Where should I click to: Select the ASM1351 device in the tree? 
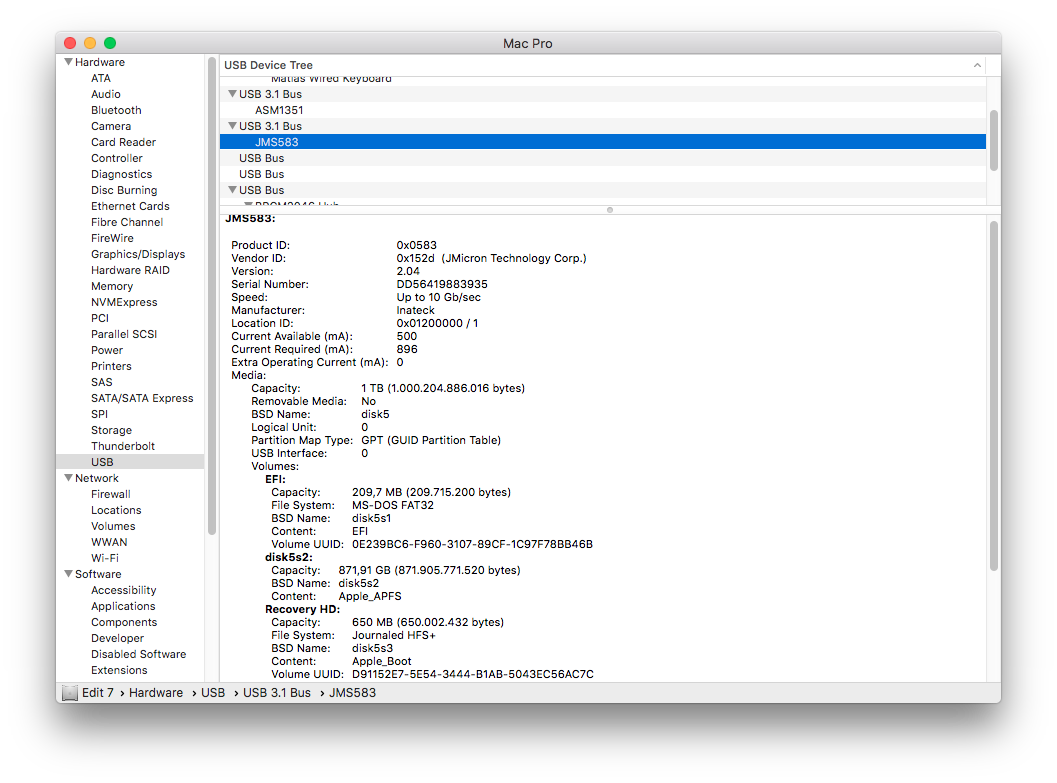tap(279, 110)
